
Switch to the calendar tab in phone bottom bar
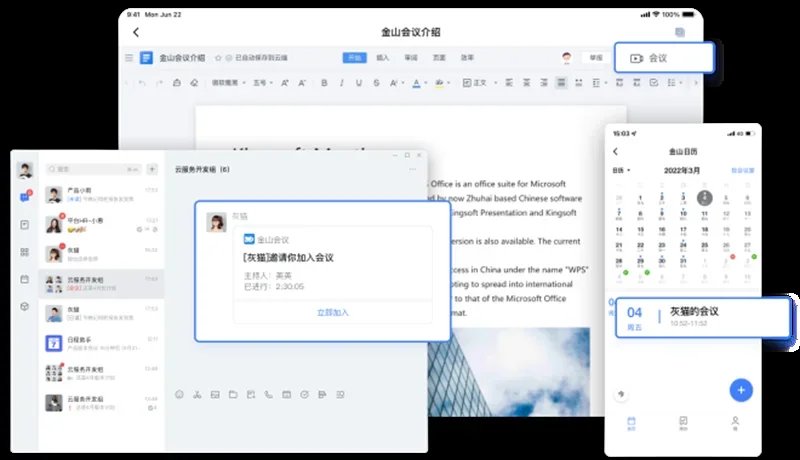click(x=631, y=423)
